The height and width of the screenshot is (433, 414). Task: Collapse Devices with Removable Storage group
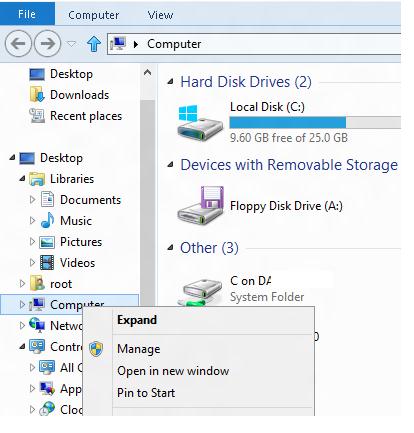tap(170, 164)
